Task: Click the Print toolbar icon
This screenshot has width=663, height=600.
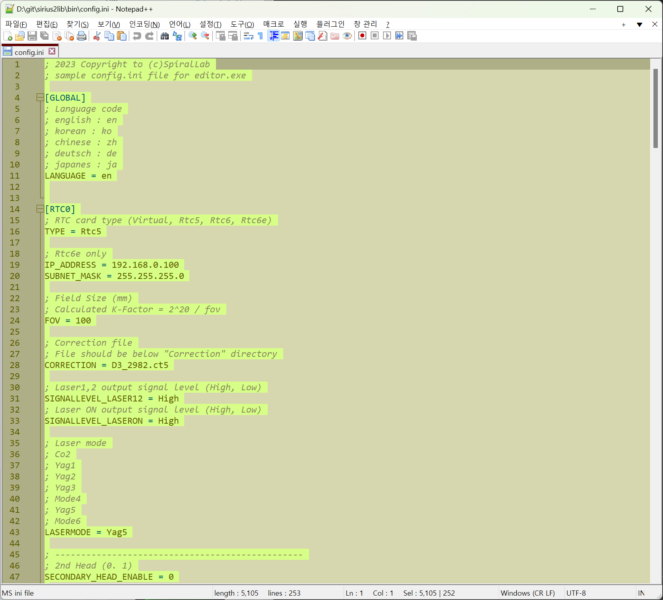Action: 83,36
